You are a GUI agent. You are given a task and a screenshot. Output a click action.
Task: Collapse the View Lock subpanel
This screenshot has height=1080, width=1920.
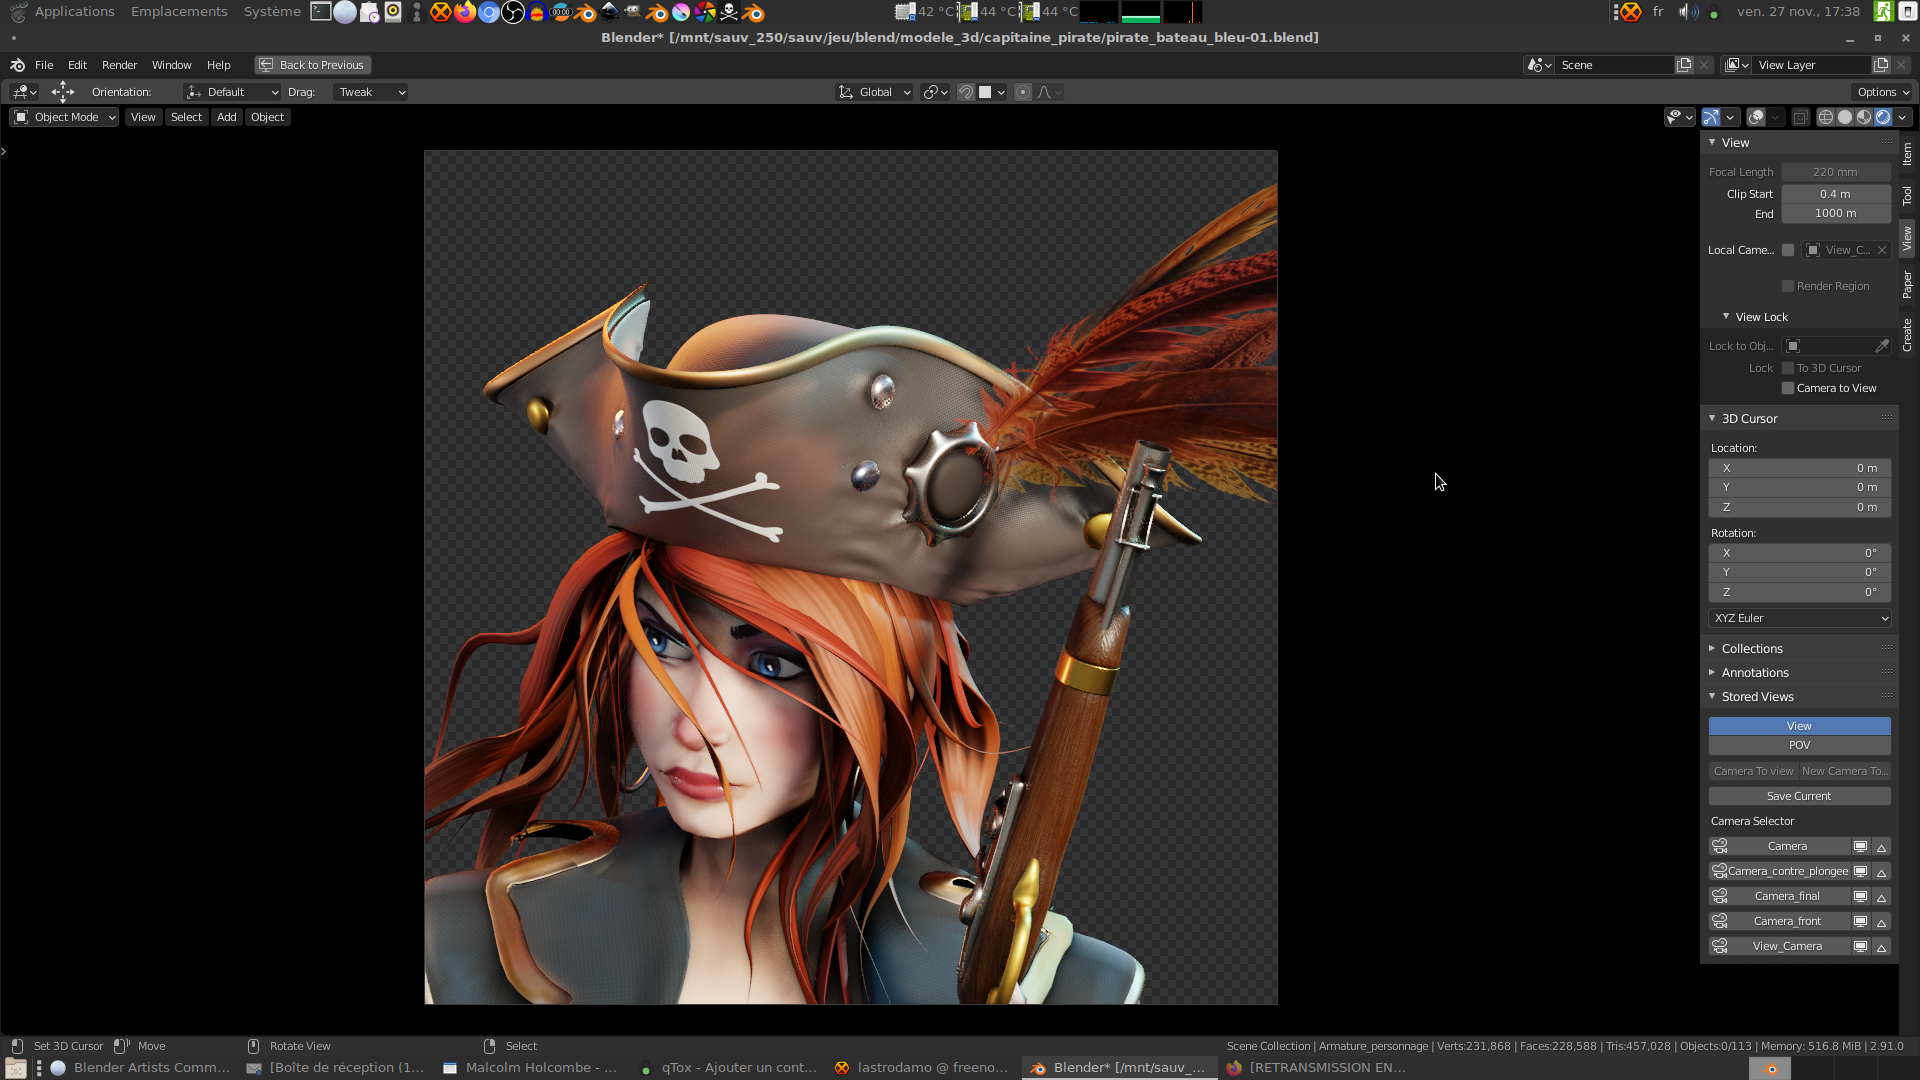(1726, 317)
